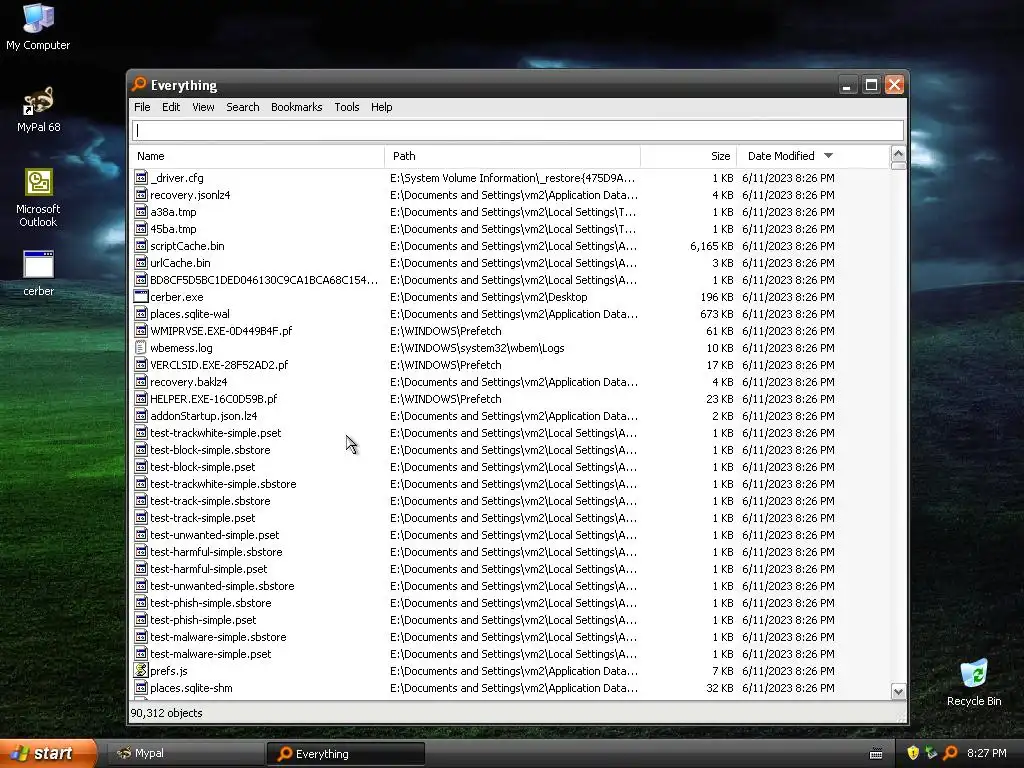Viewport: 1024px width, 768px height.
Task: Click the icon next to scriptCache.bin
Action: click(x=140, y=246)
